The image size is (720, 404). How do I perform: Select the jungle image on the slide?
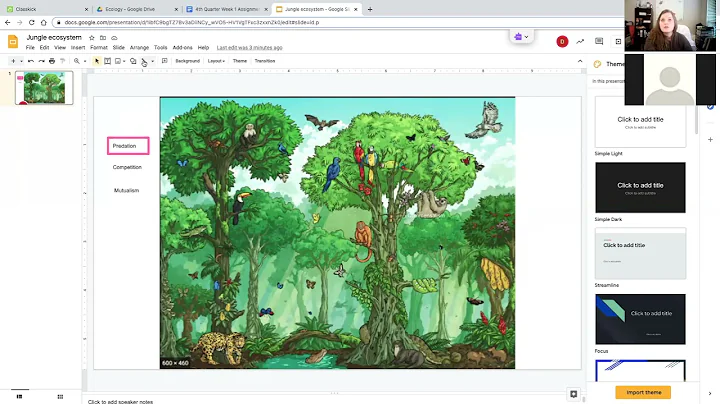(x=338, y=233)
